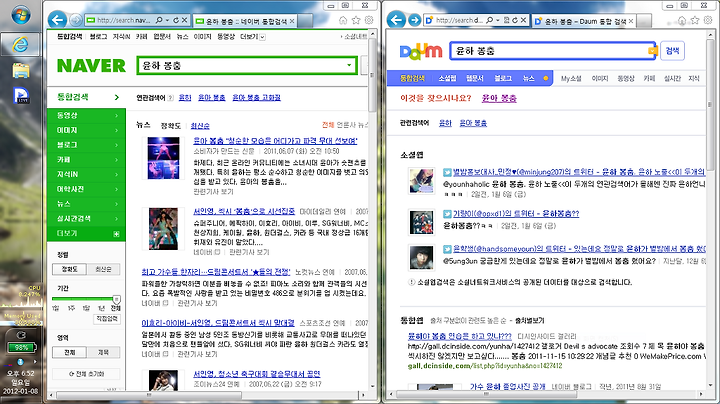Image resolution: width=720 pixels, height=404 pixels.
Task: Open favorites star in the Naver window
Action: pyautogui.click(x=356, y=20)
